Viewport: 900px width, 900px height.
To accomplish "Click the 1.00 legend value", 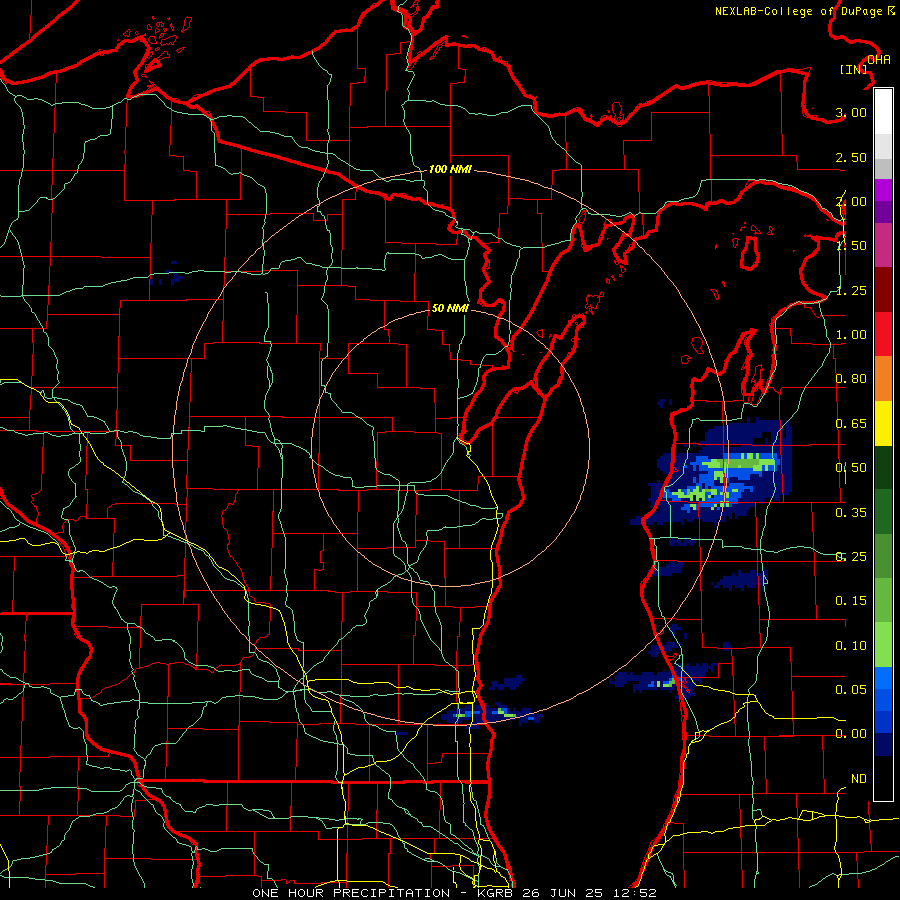I will (851, 335).
